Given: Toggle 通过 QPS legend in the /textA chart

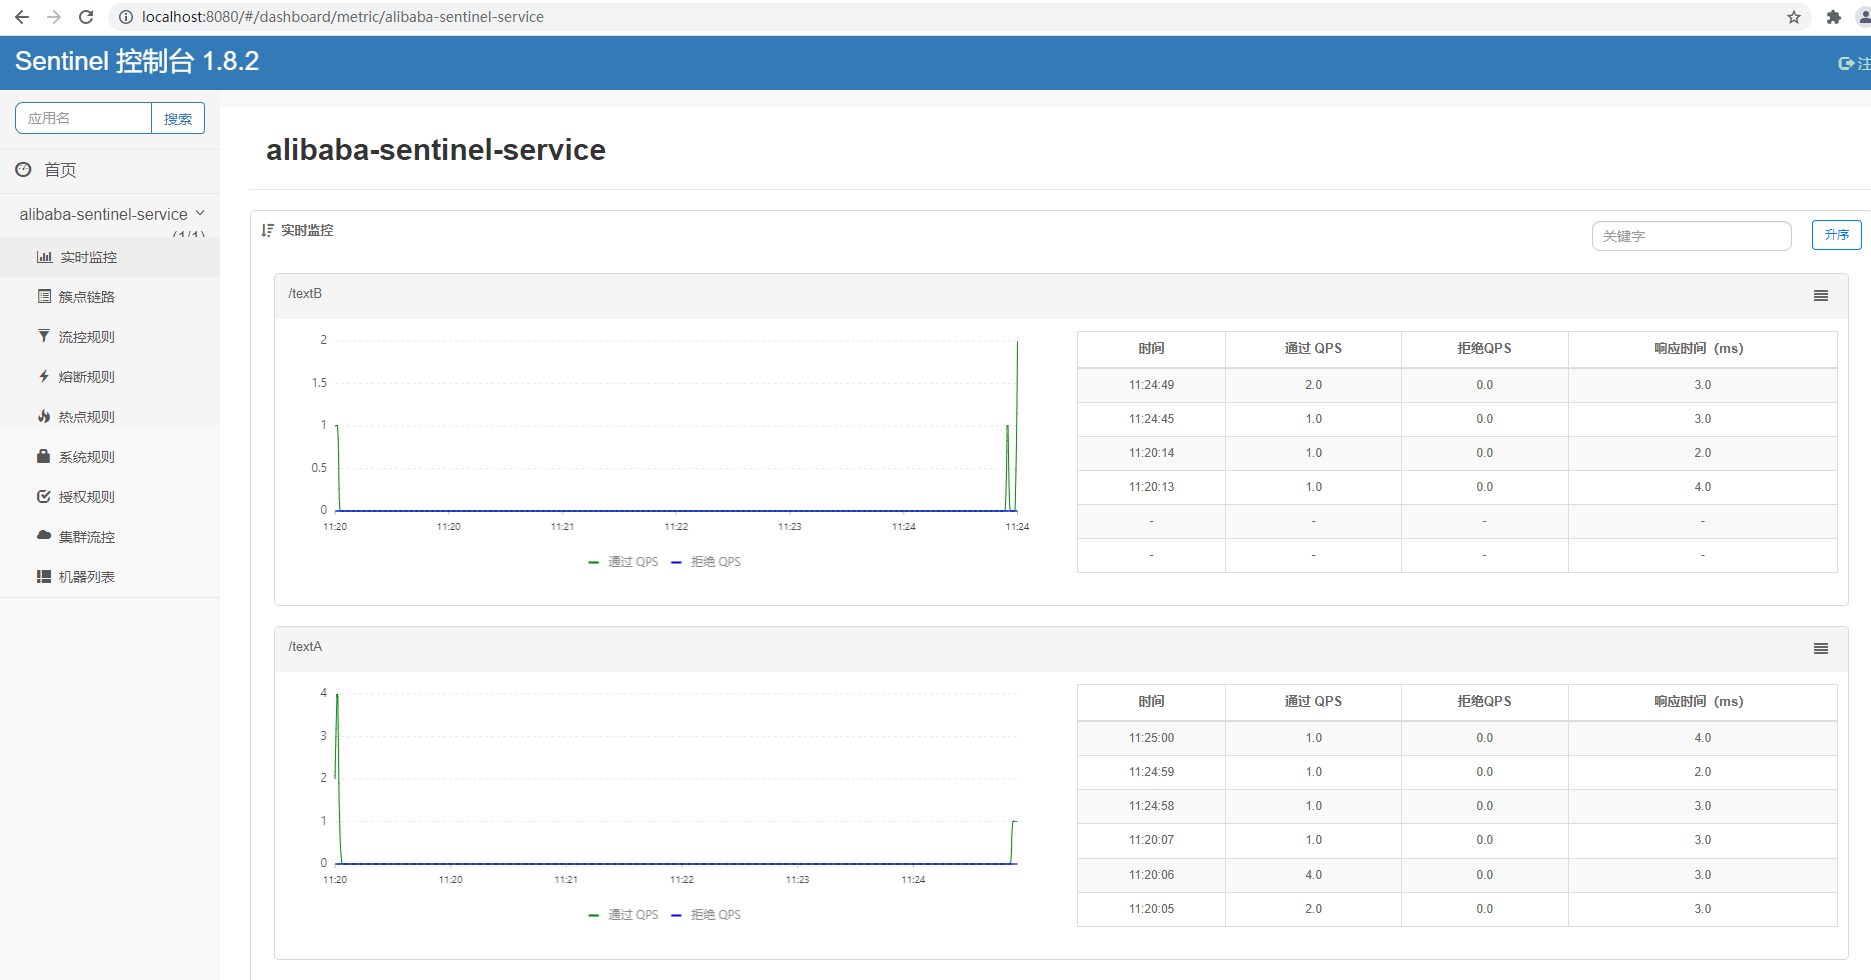Looking at the screenshot, I should pos(623,915).
